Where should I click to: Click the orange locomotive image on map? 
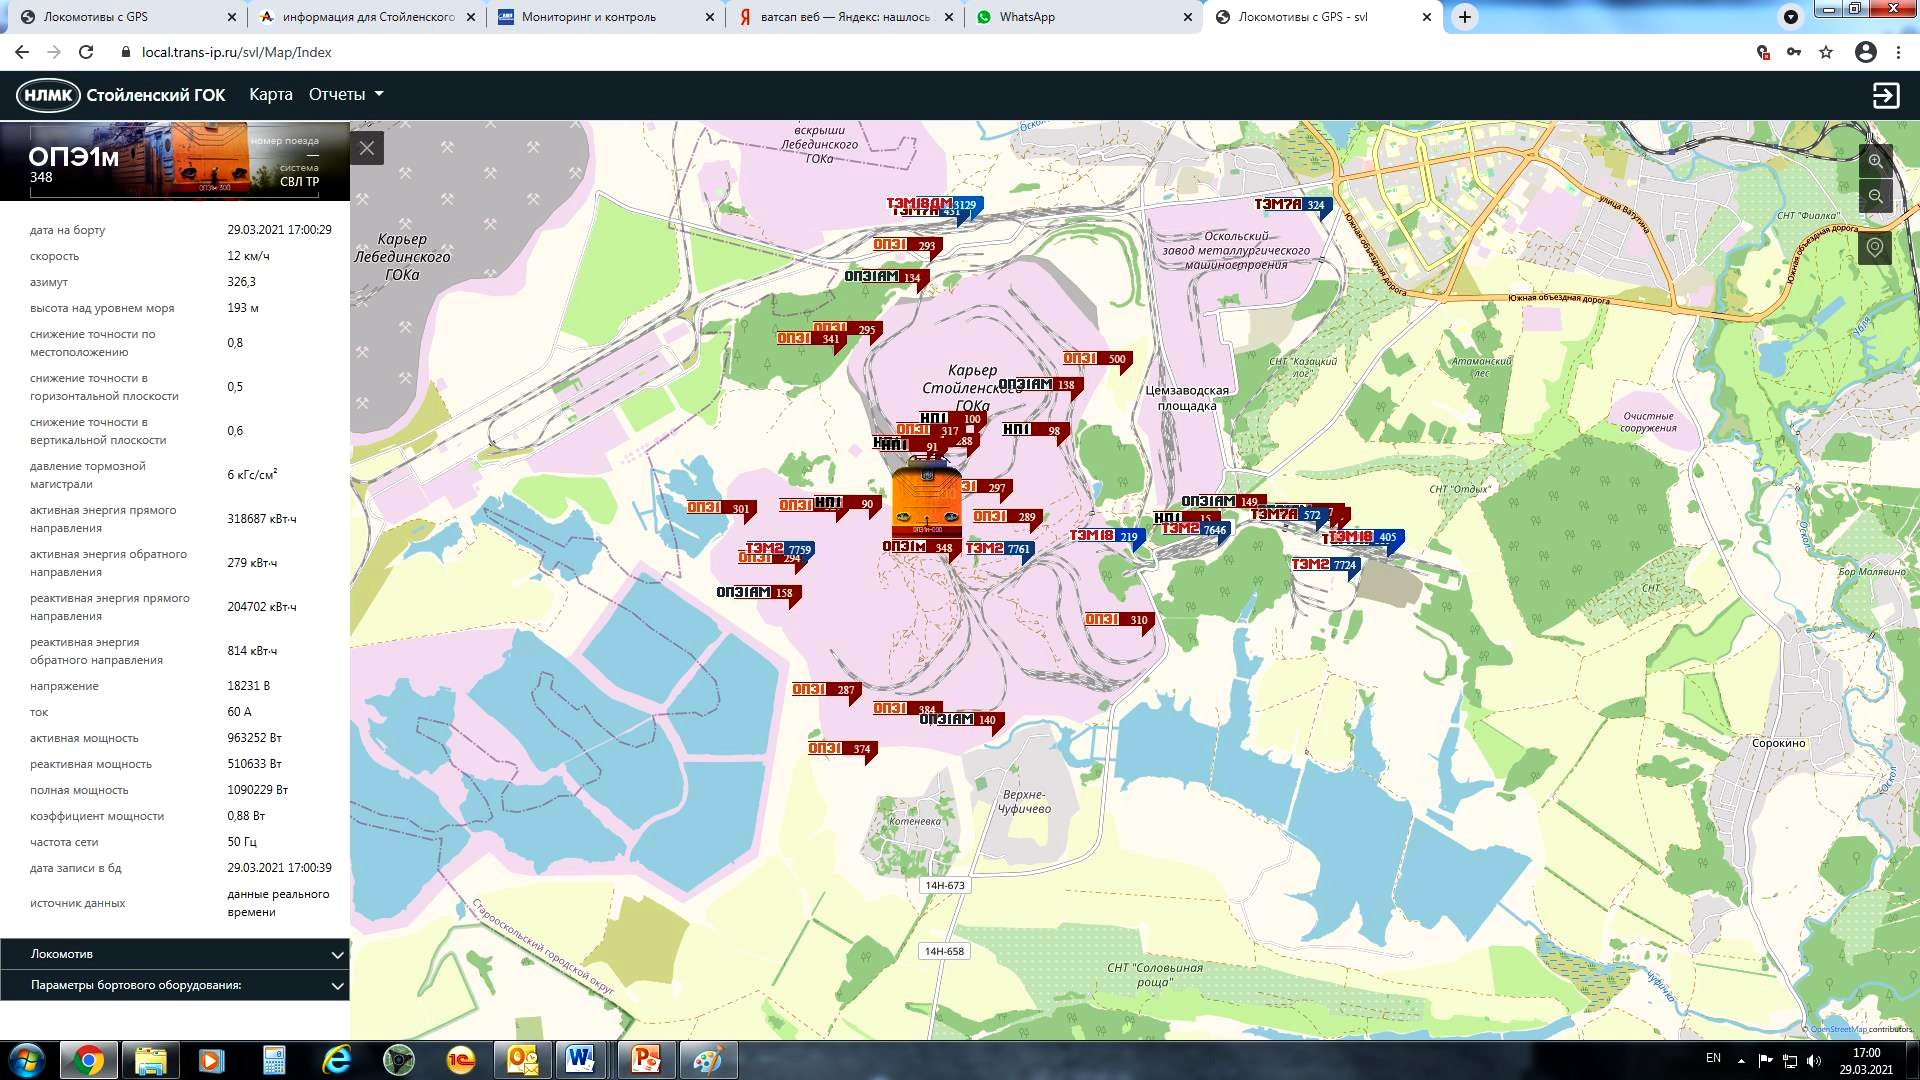click(x=926, y=500)
